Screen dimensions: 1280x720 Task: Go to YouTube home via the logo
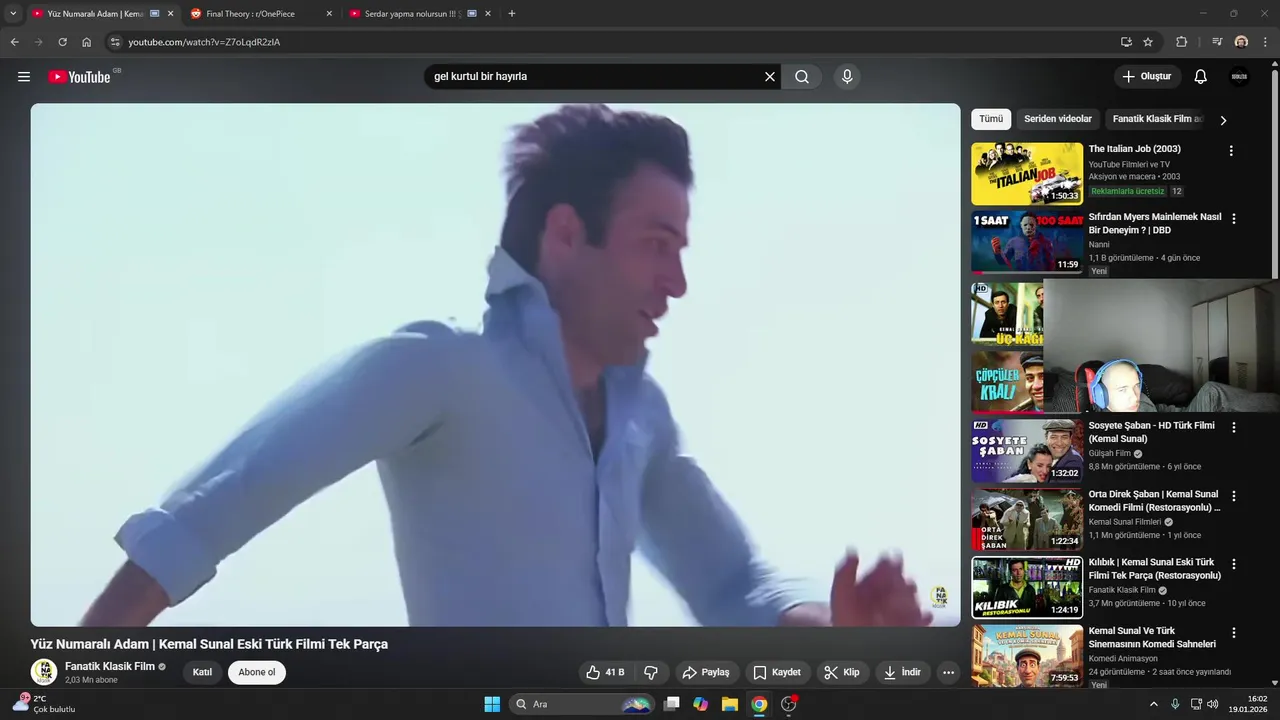coord(79,77)
